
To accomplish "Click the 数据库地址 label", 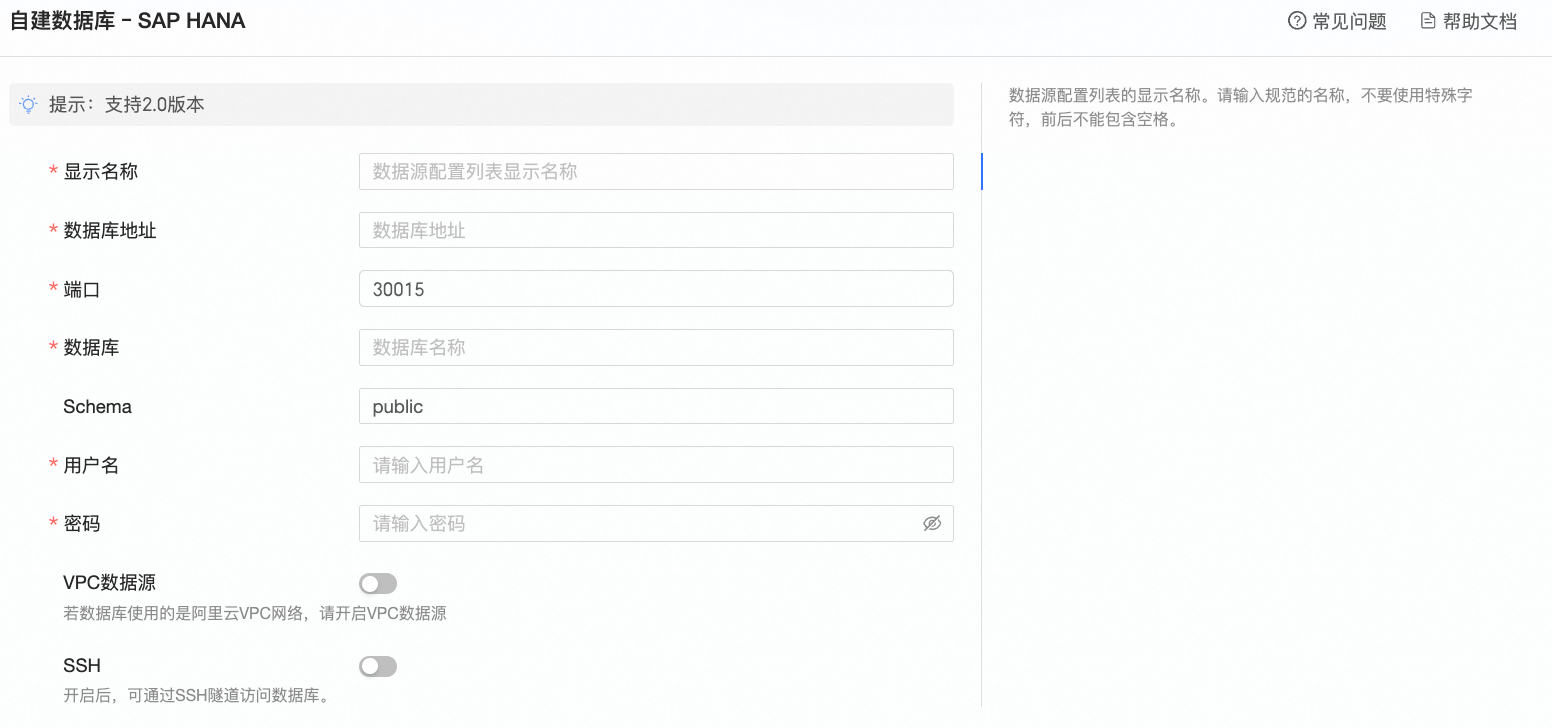I will pos(110,230).
